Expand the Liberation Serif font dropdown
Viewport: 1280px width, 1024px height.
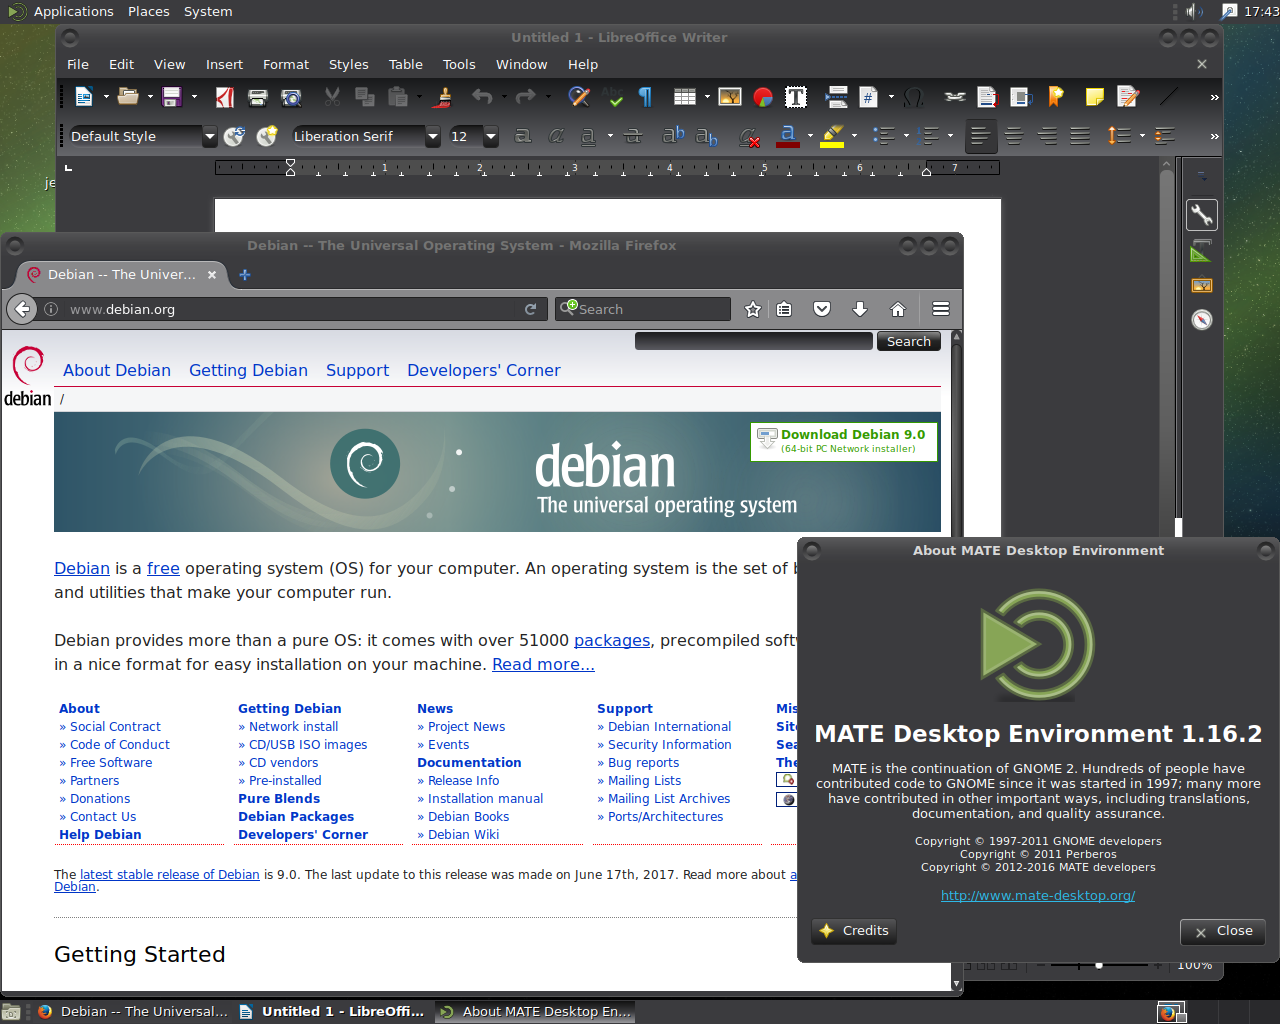point(433,136)
